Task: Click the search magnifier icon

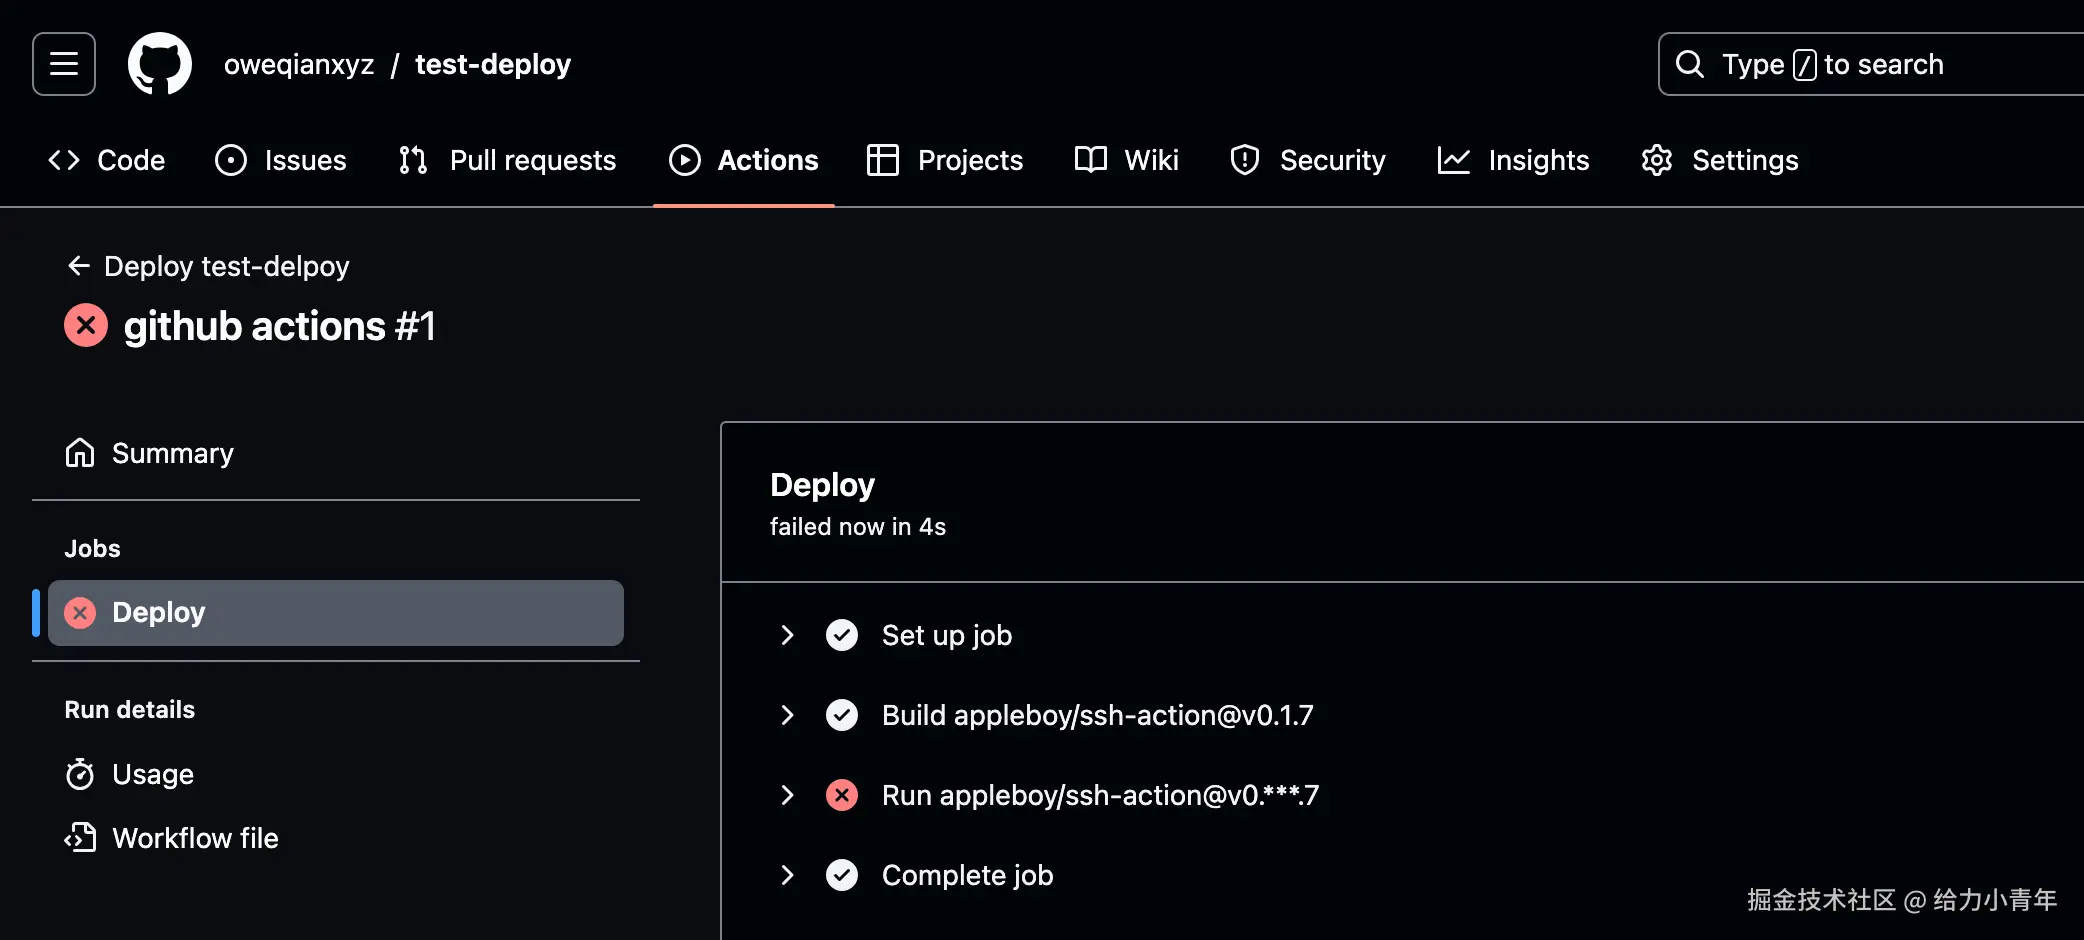Action: [1689, 64]
